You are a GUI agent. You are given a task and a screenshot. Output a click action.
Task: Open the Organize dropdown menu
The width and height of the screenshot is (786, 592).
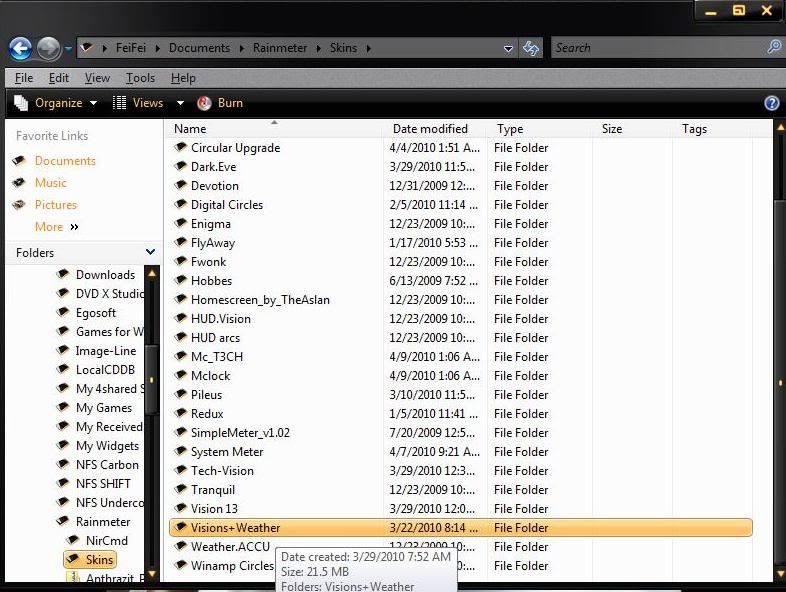[x=57, y=103]
